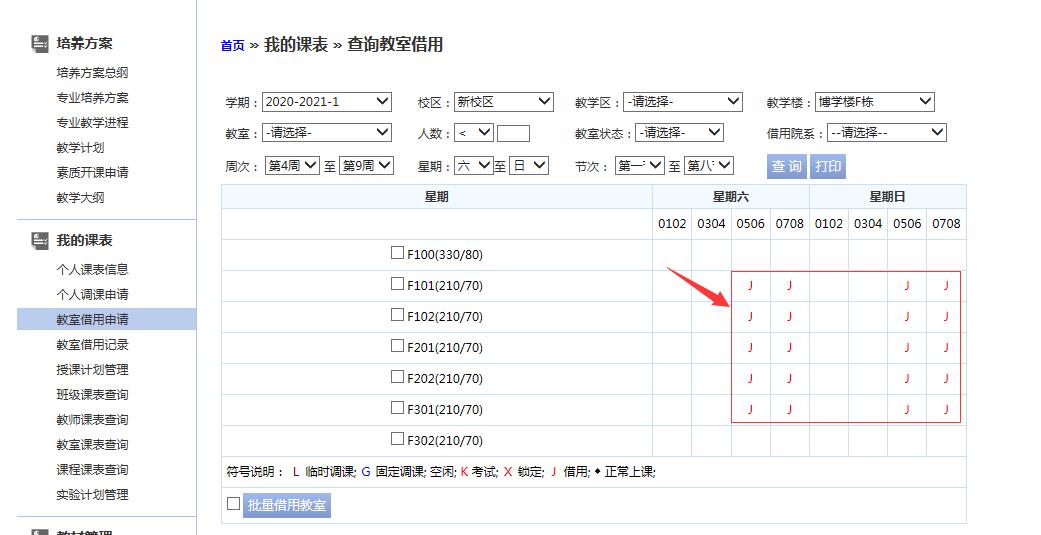The image size is (1041, 535).
Task: Click the F102 Saturday 0506 borrowed cell
Action: coord(750,317)
